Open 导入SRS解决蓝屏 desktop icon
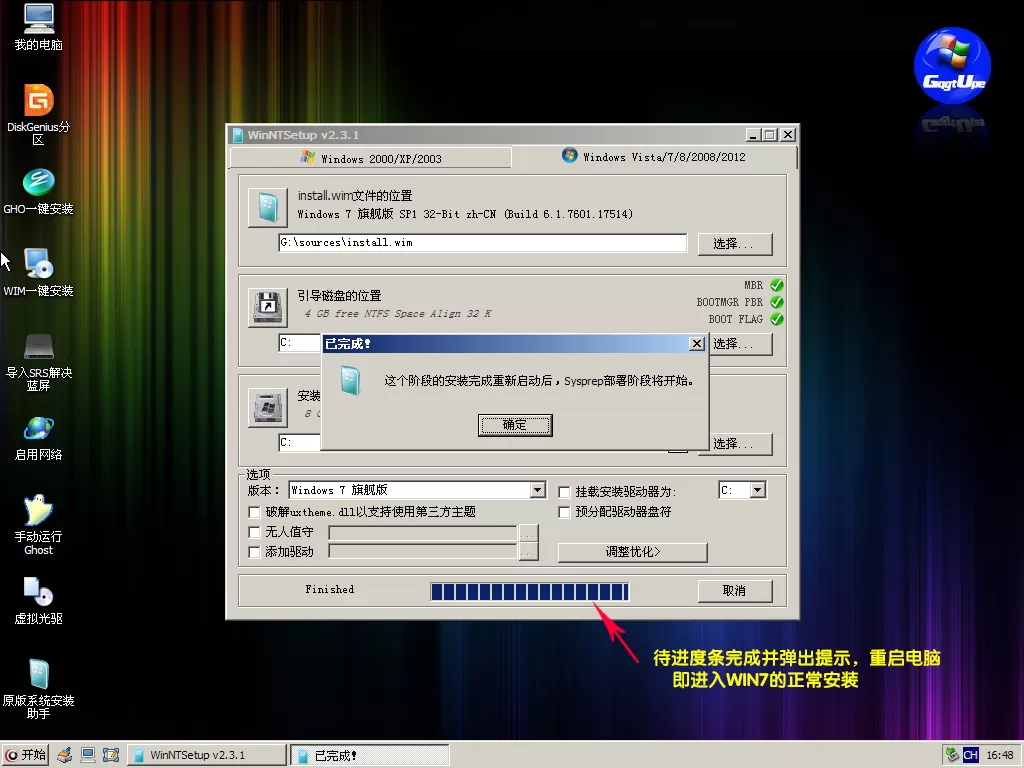 pyautogui.click(x=38, y=347)
